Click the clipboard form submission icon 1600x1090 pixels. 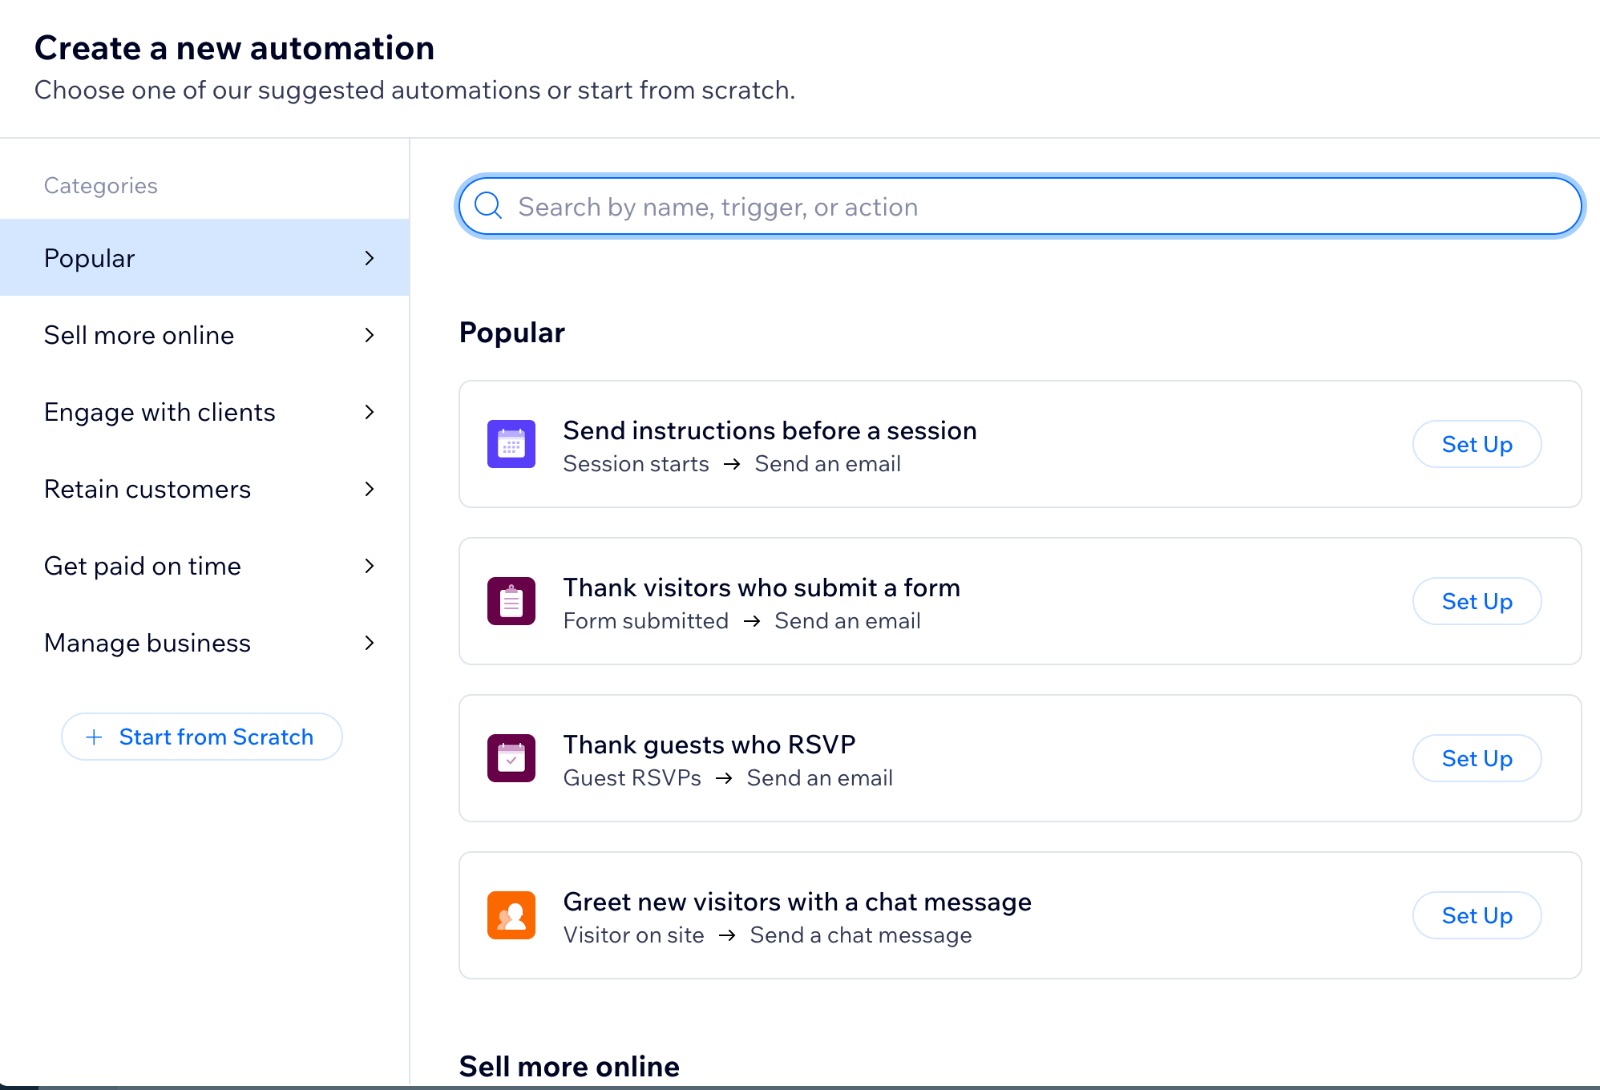pos(511,601)
